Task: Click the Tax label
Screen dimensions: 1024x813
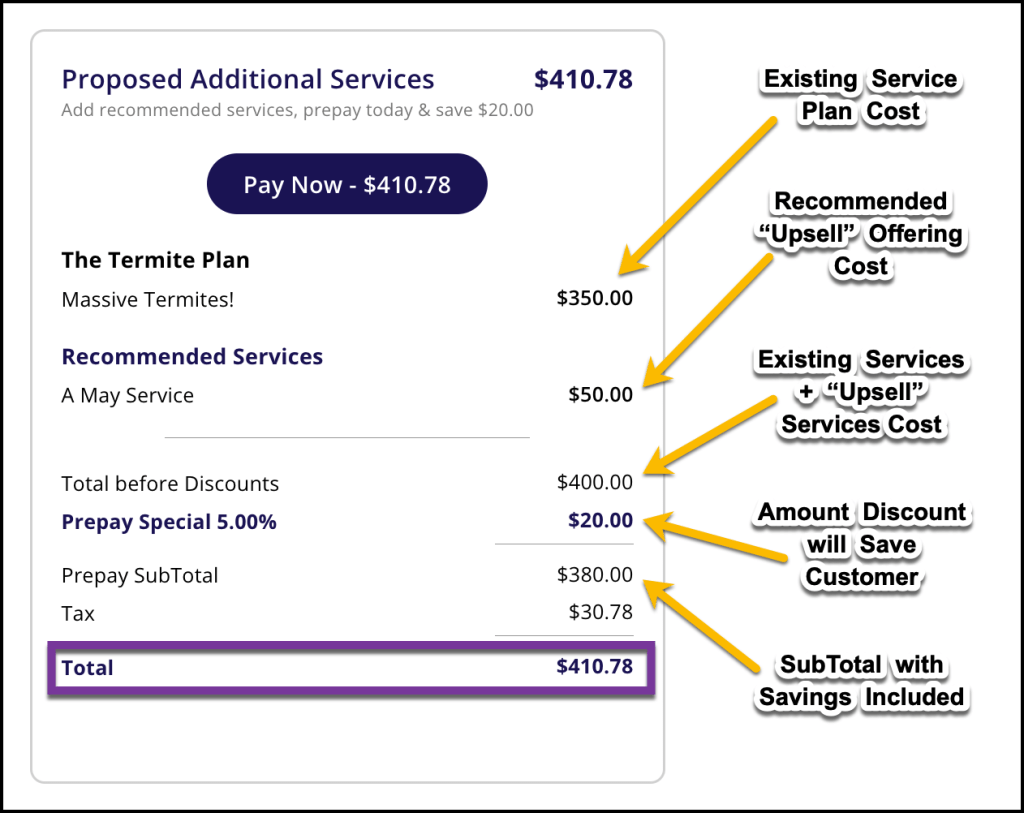Action: tap(78, 614)
